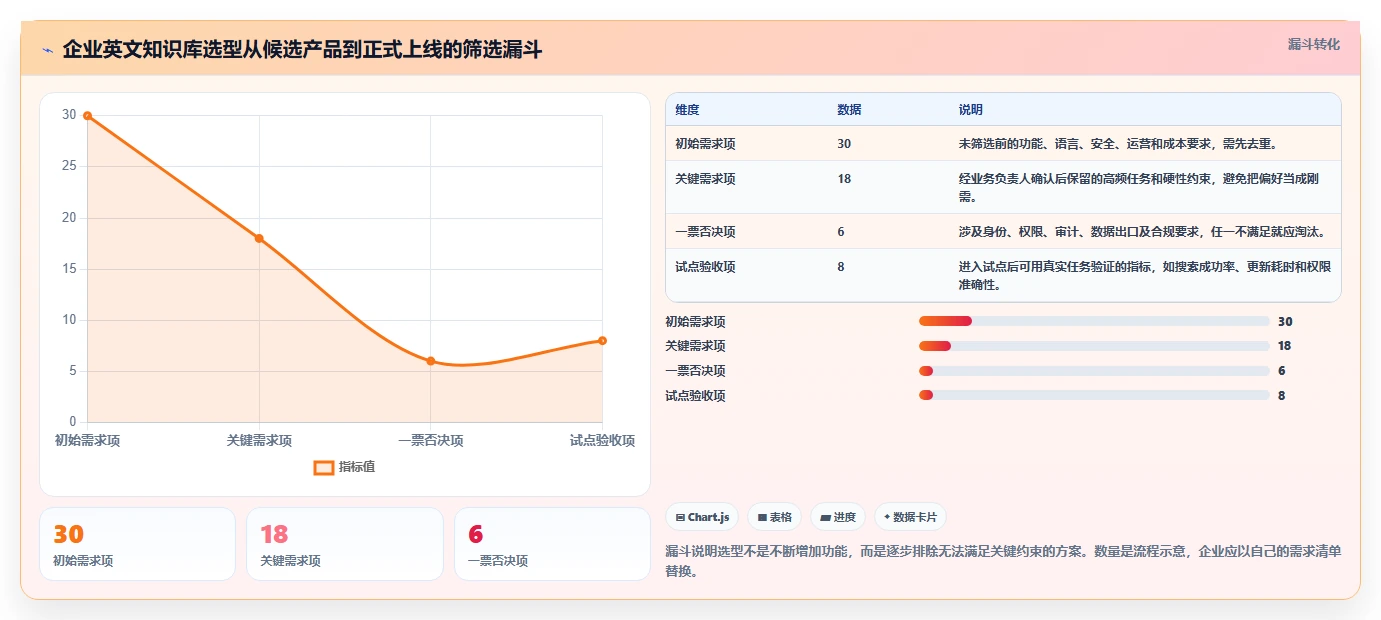Click the 试点验收项 progress bar

[1094, 395]
